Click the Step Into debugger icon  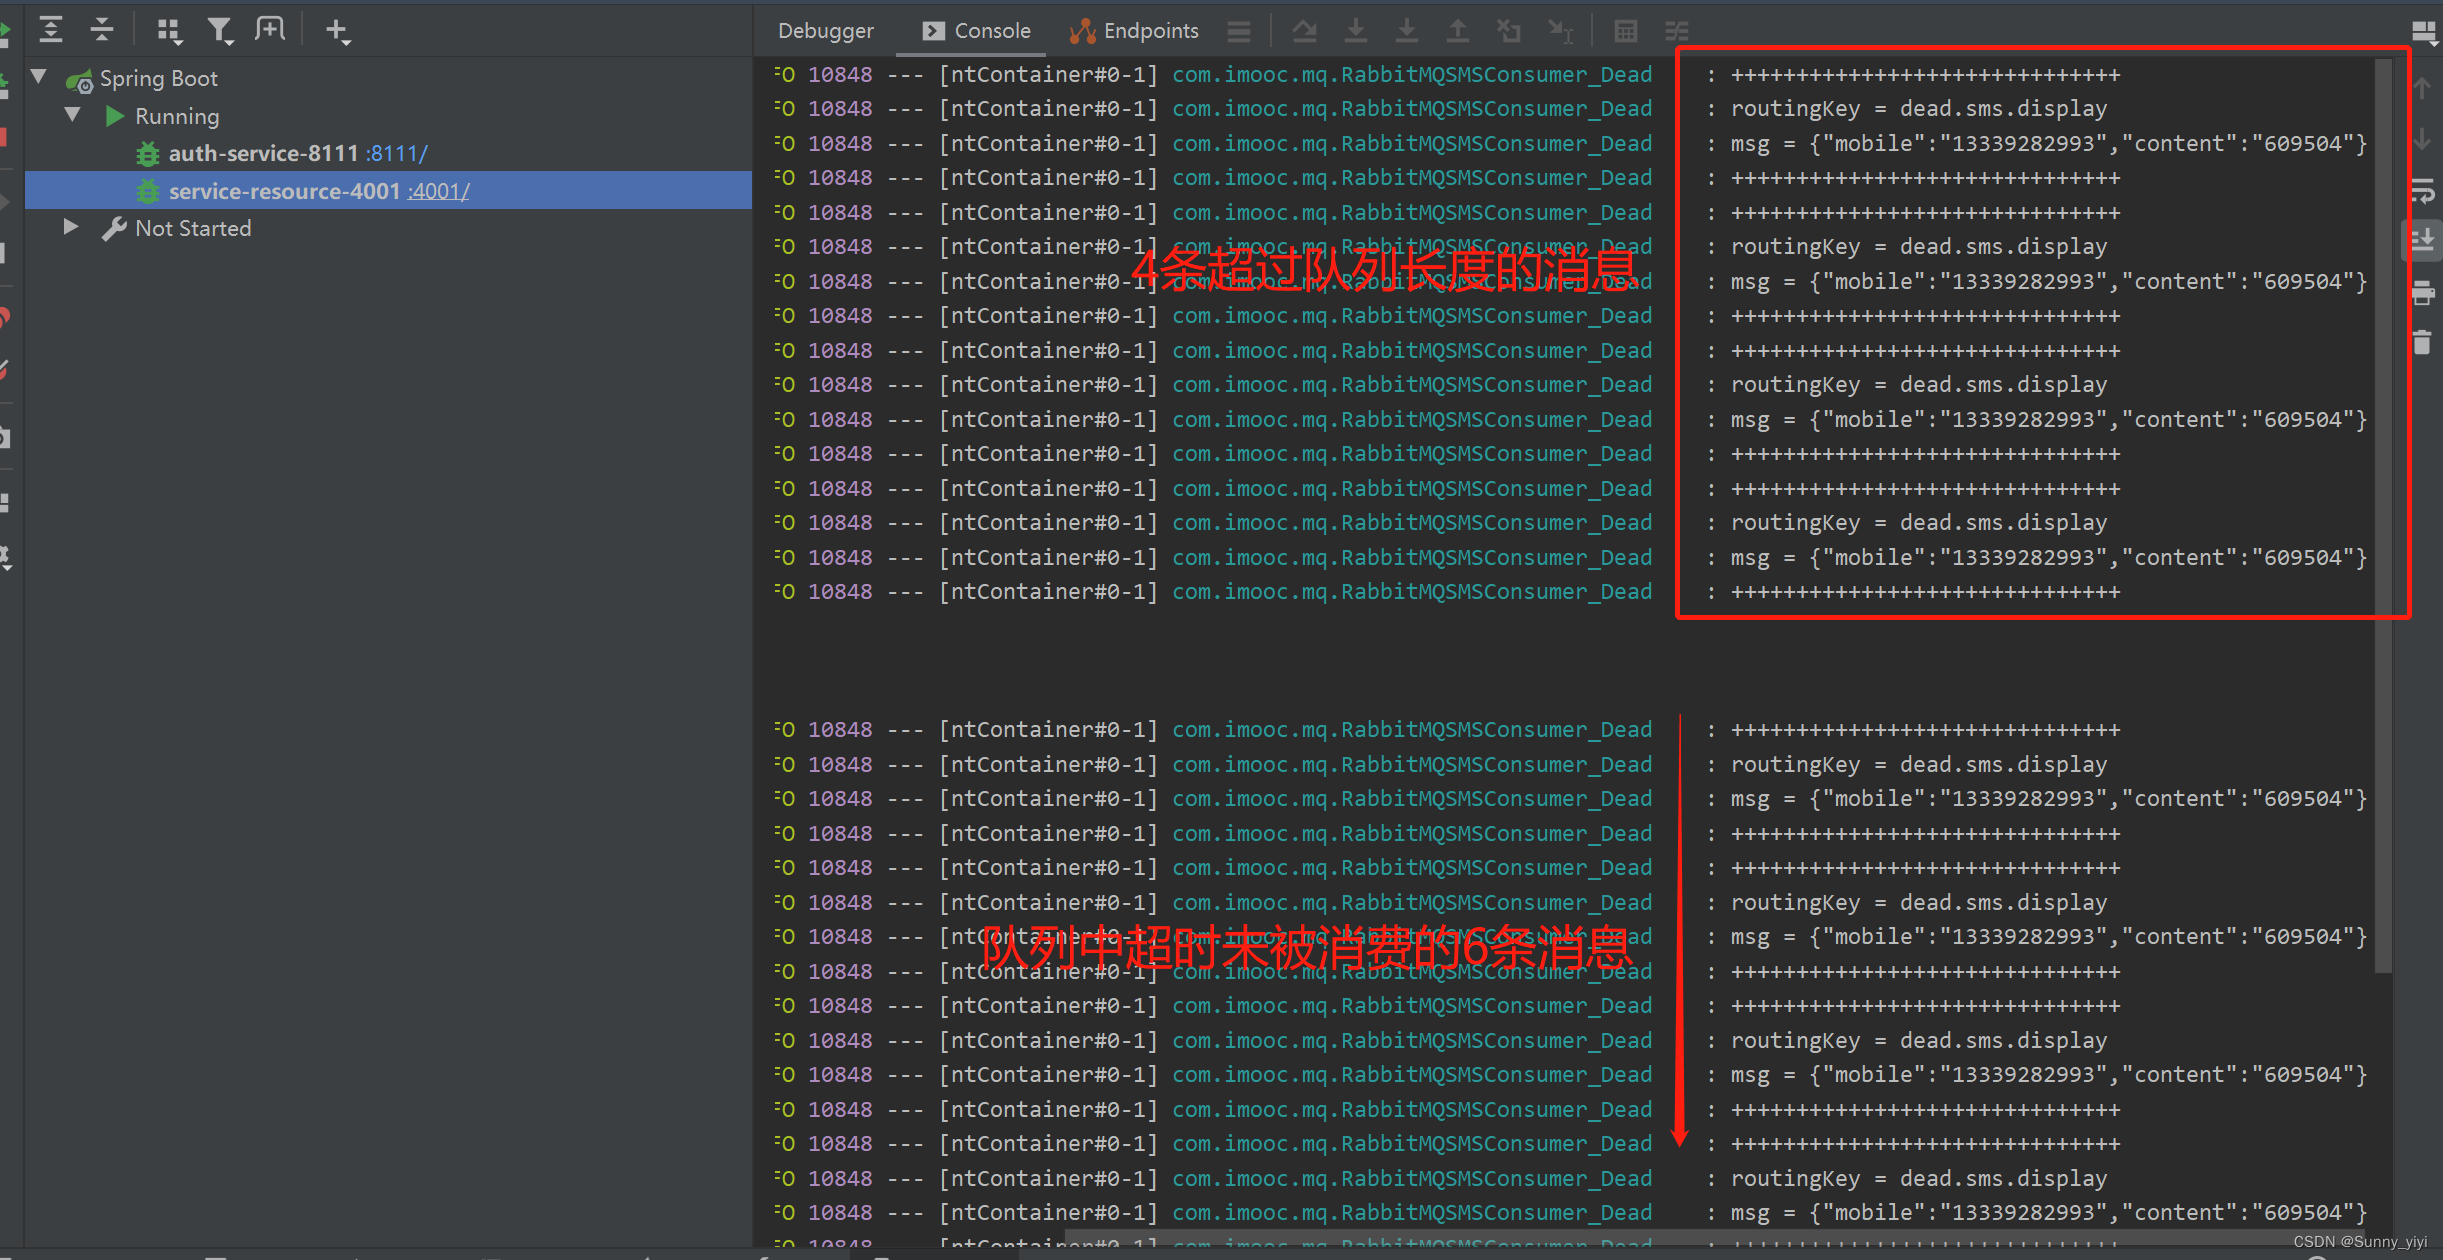1355,32
